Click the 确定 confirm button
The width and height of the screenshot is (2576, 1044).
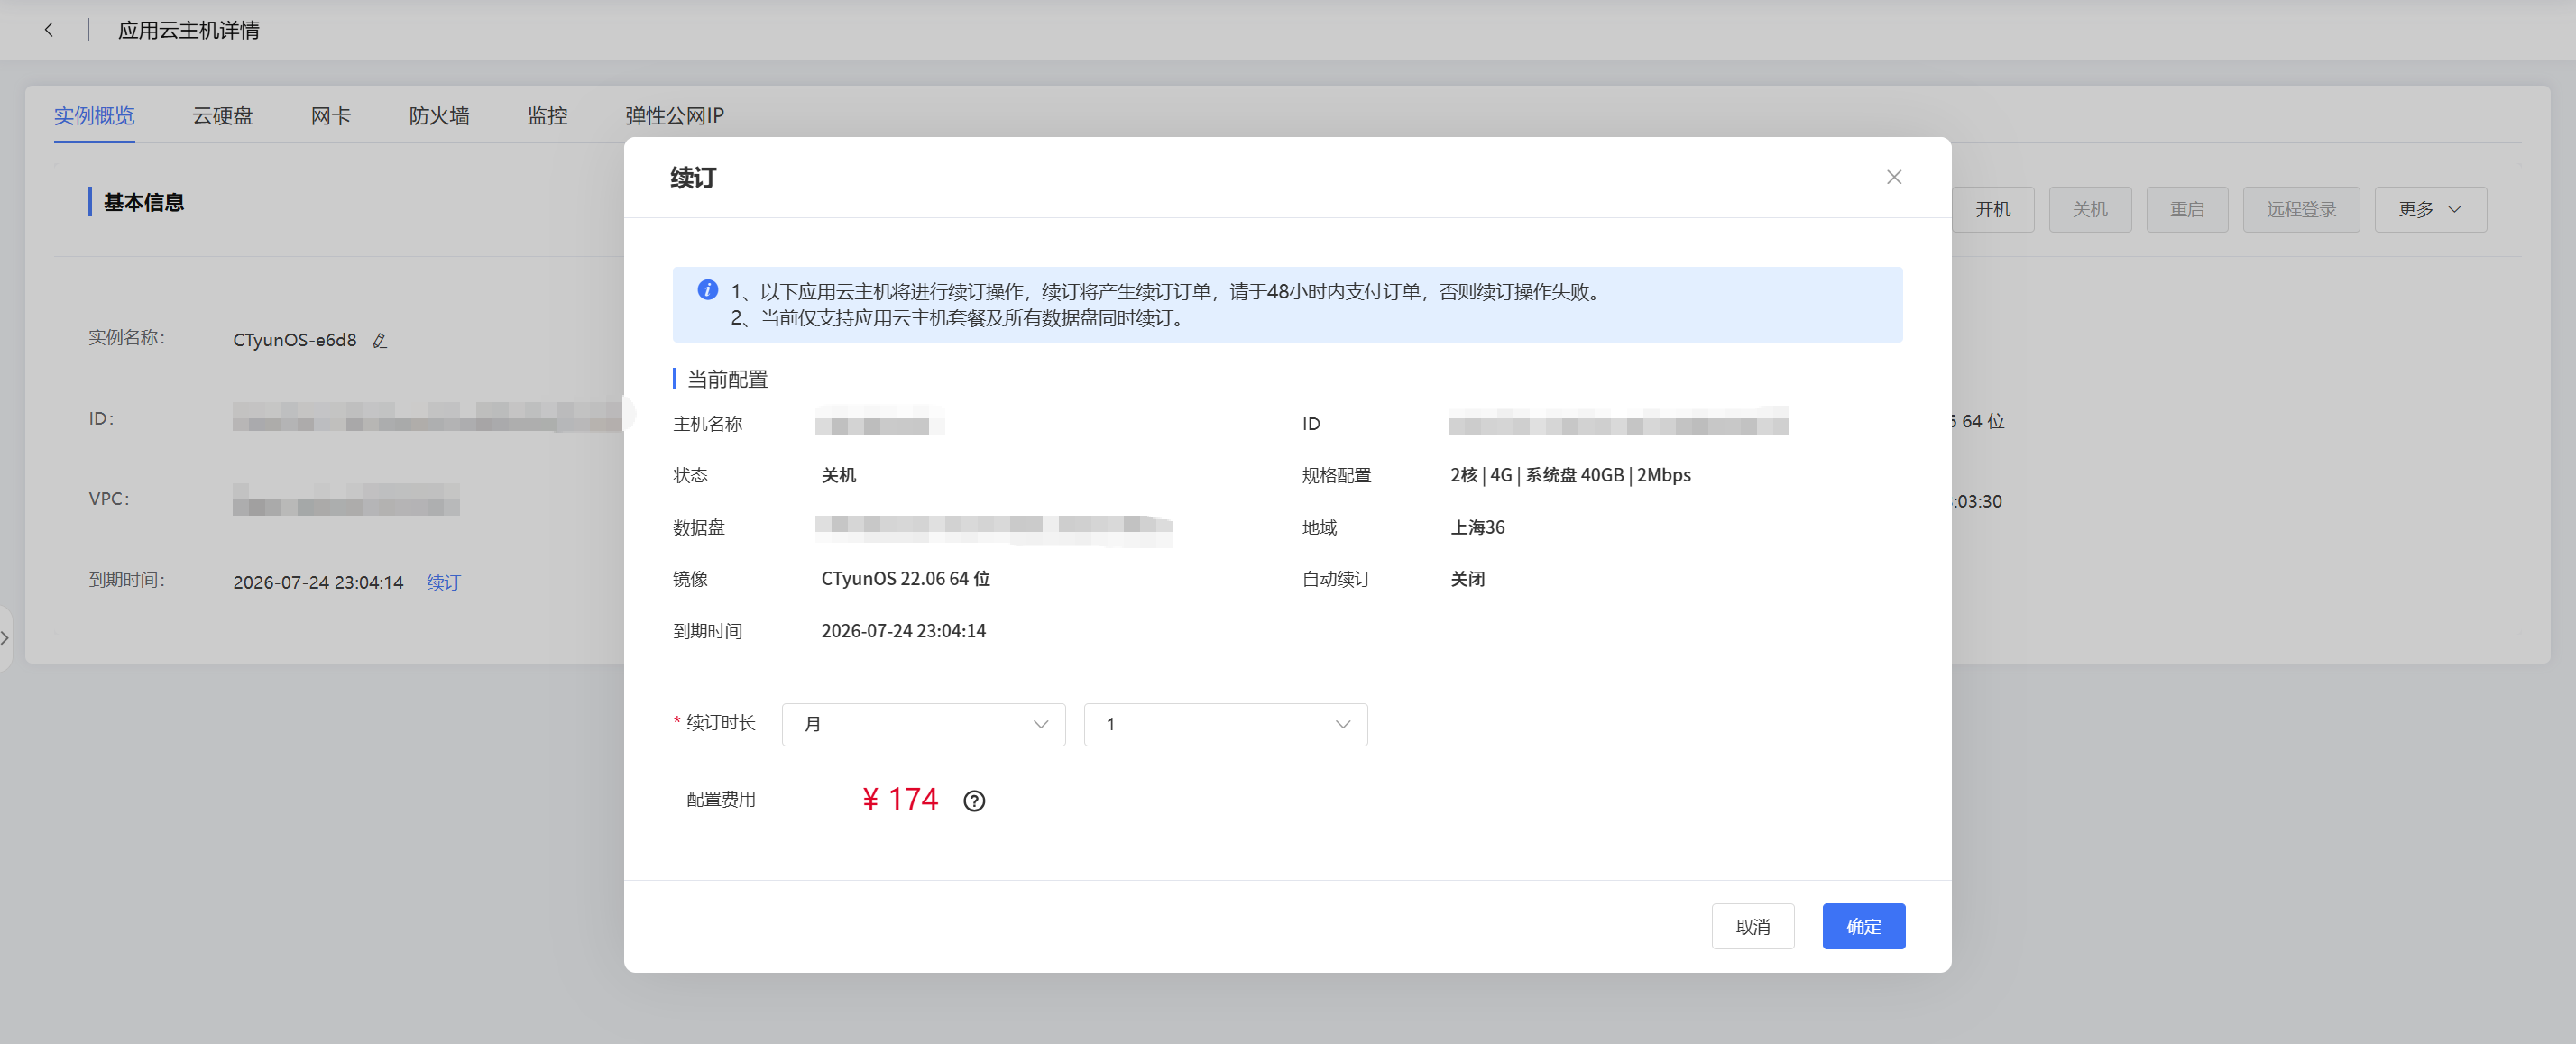pos(1863,927)
